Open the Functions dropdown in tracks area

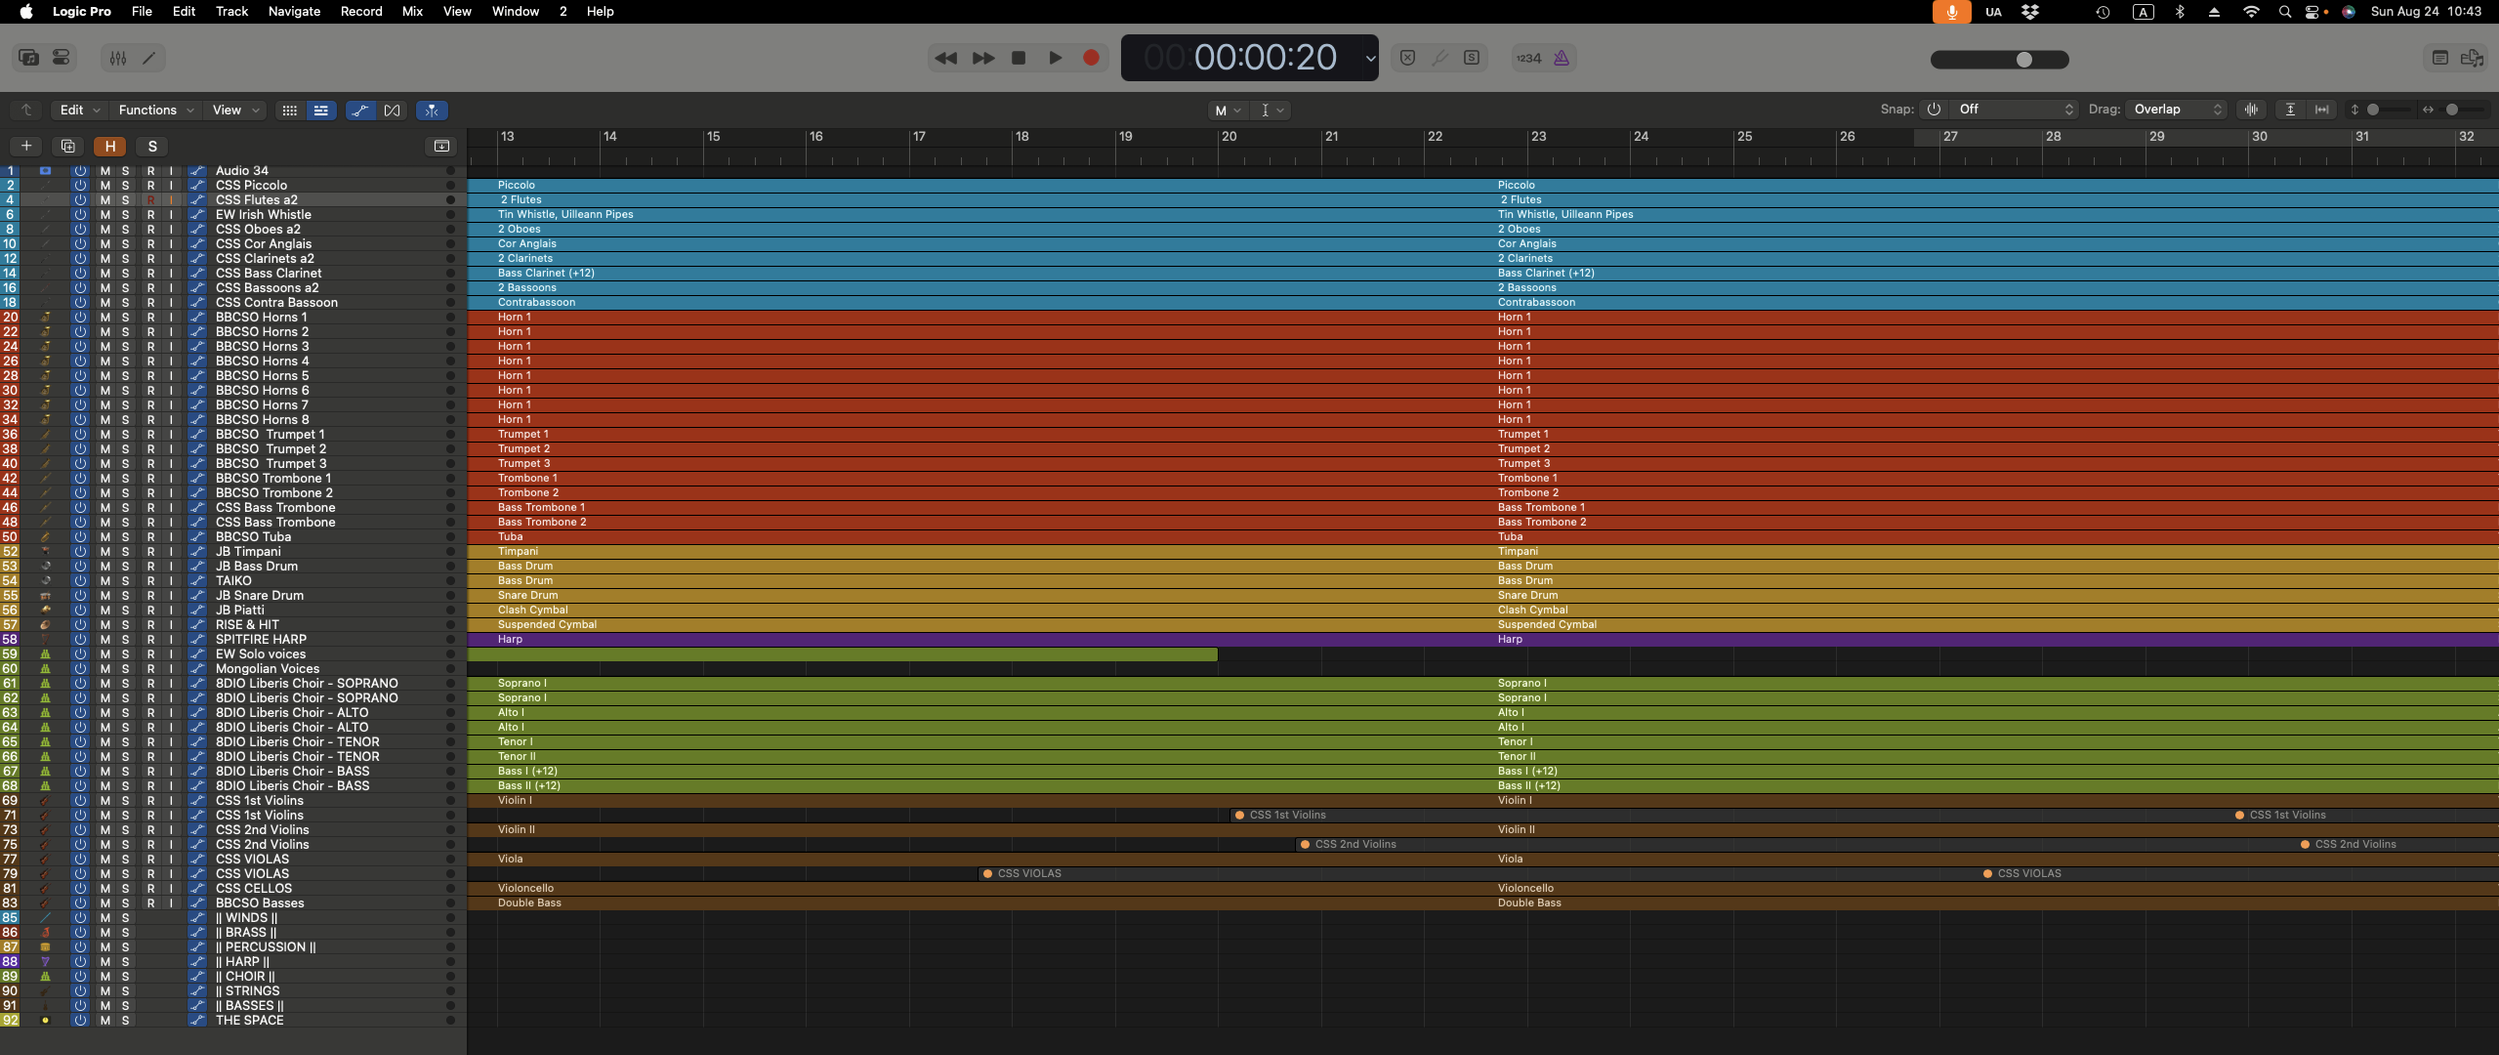[x=155, y=110]
